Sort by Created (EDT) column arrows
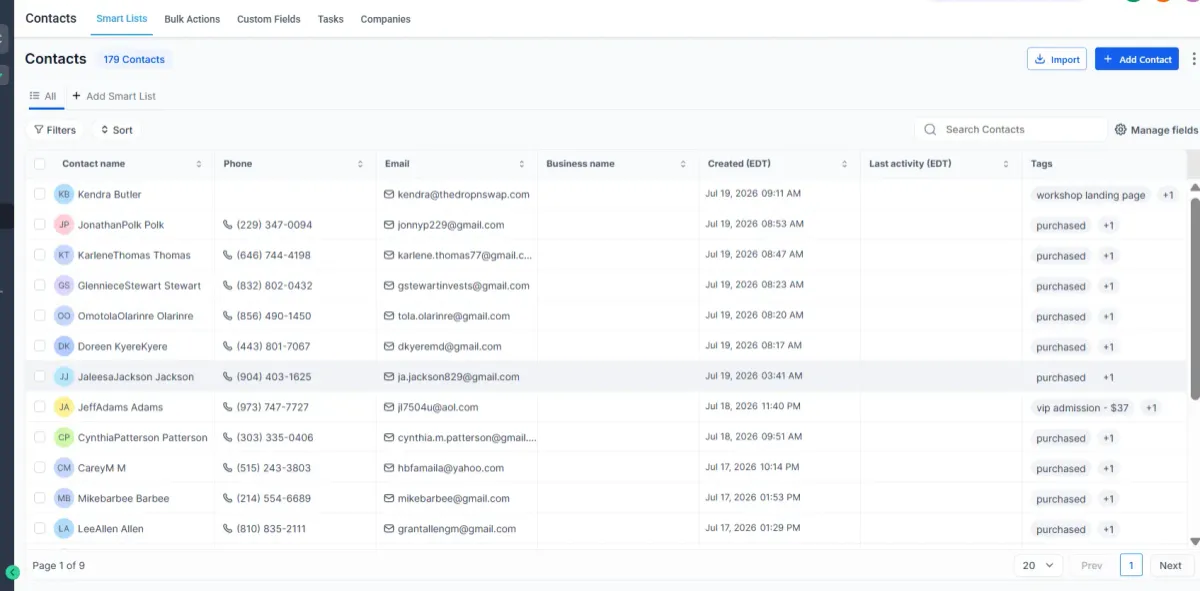The width and height of the screenshot is (1200, 591). click(x=845, y=164)
